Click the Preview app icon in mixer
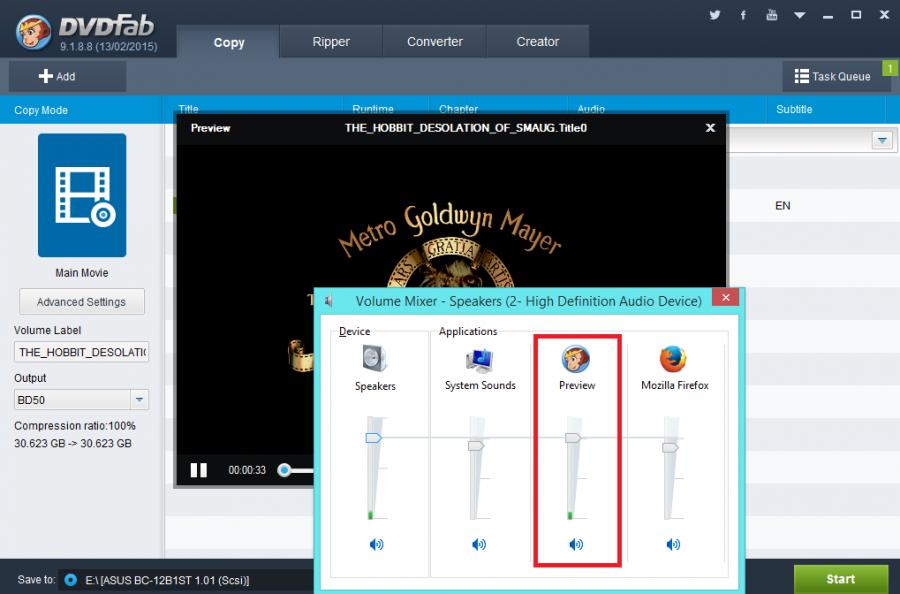This screenshot has width=900, height=594. point(576,359)
